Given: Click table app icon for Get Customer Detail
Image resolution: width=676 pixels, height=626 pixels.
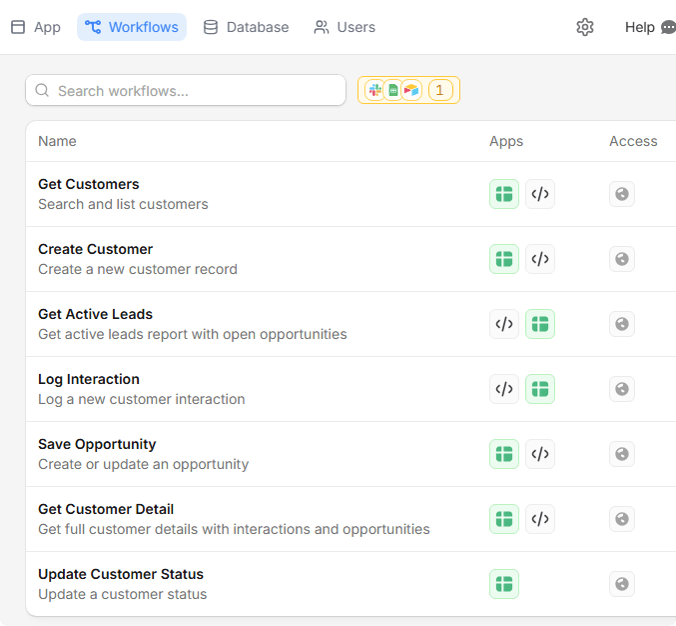Looking at the screenshot, I should click(504, 519).
